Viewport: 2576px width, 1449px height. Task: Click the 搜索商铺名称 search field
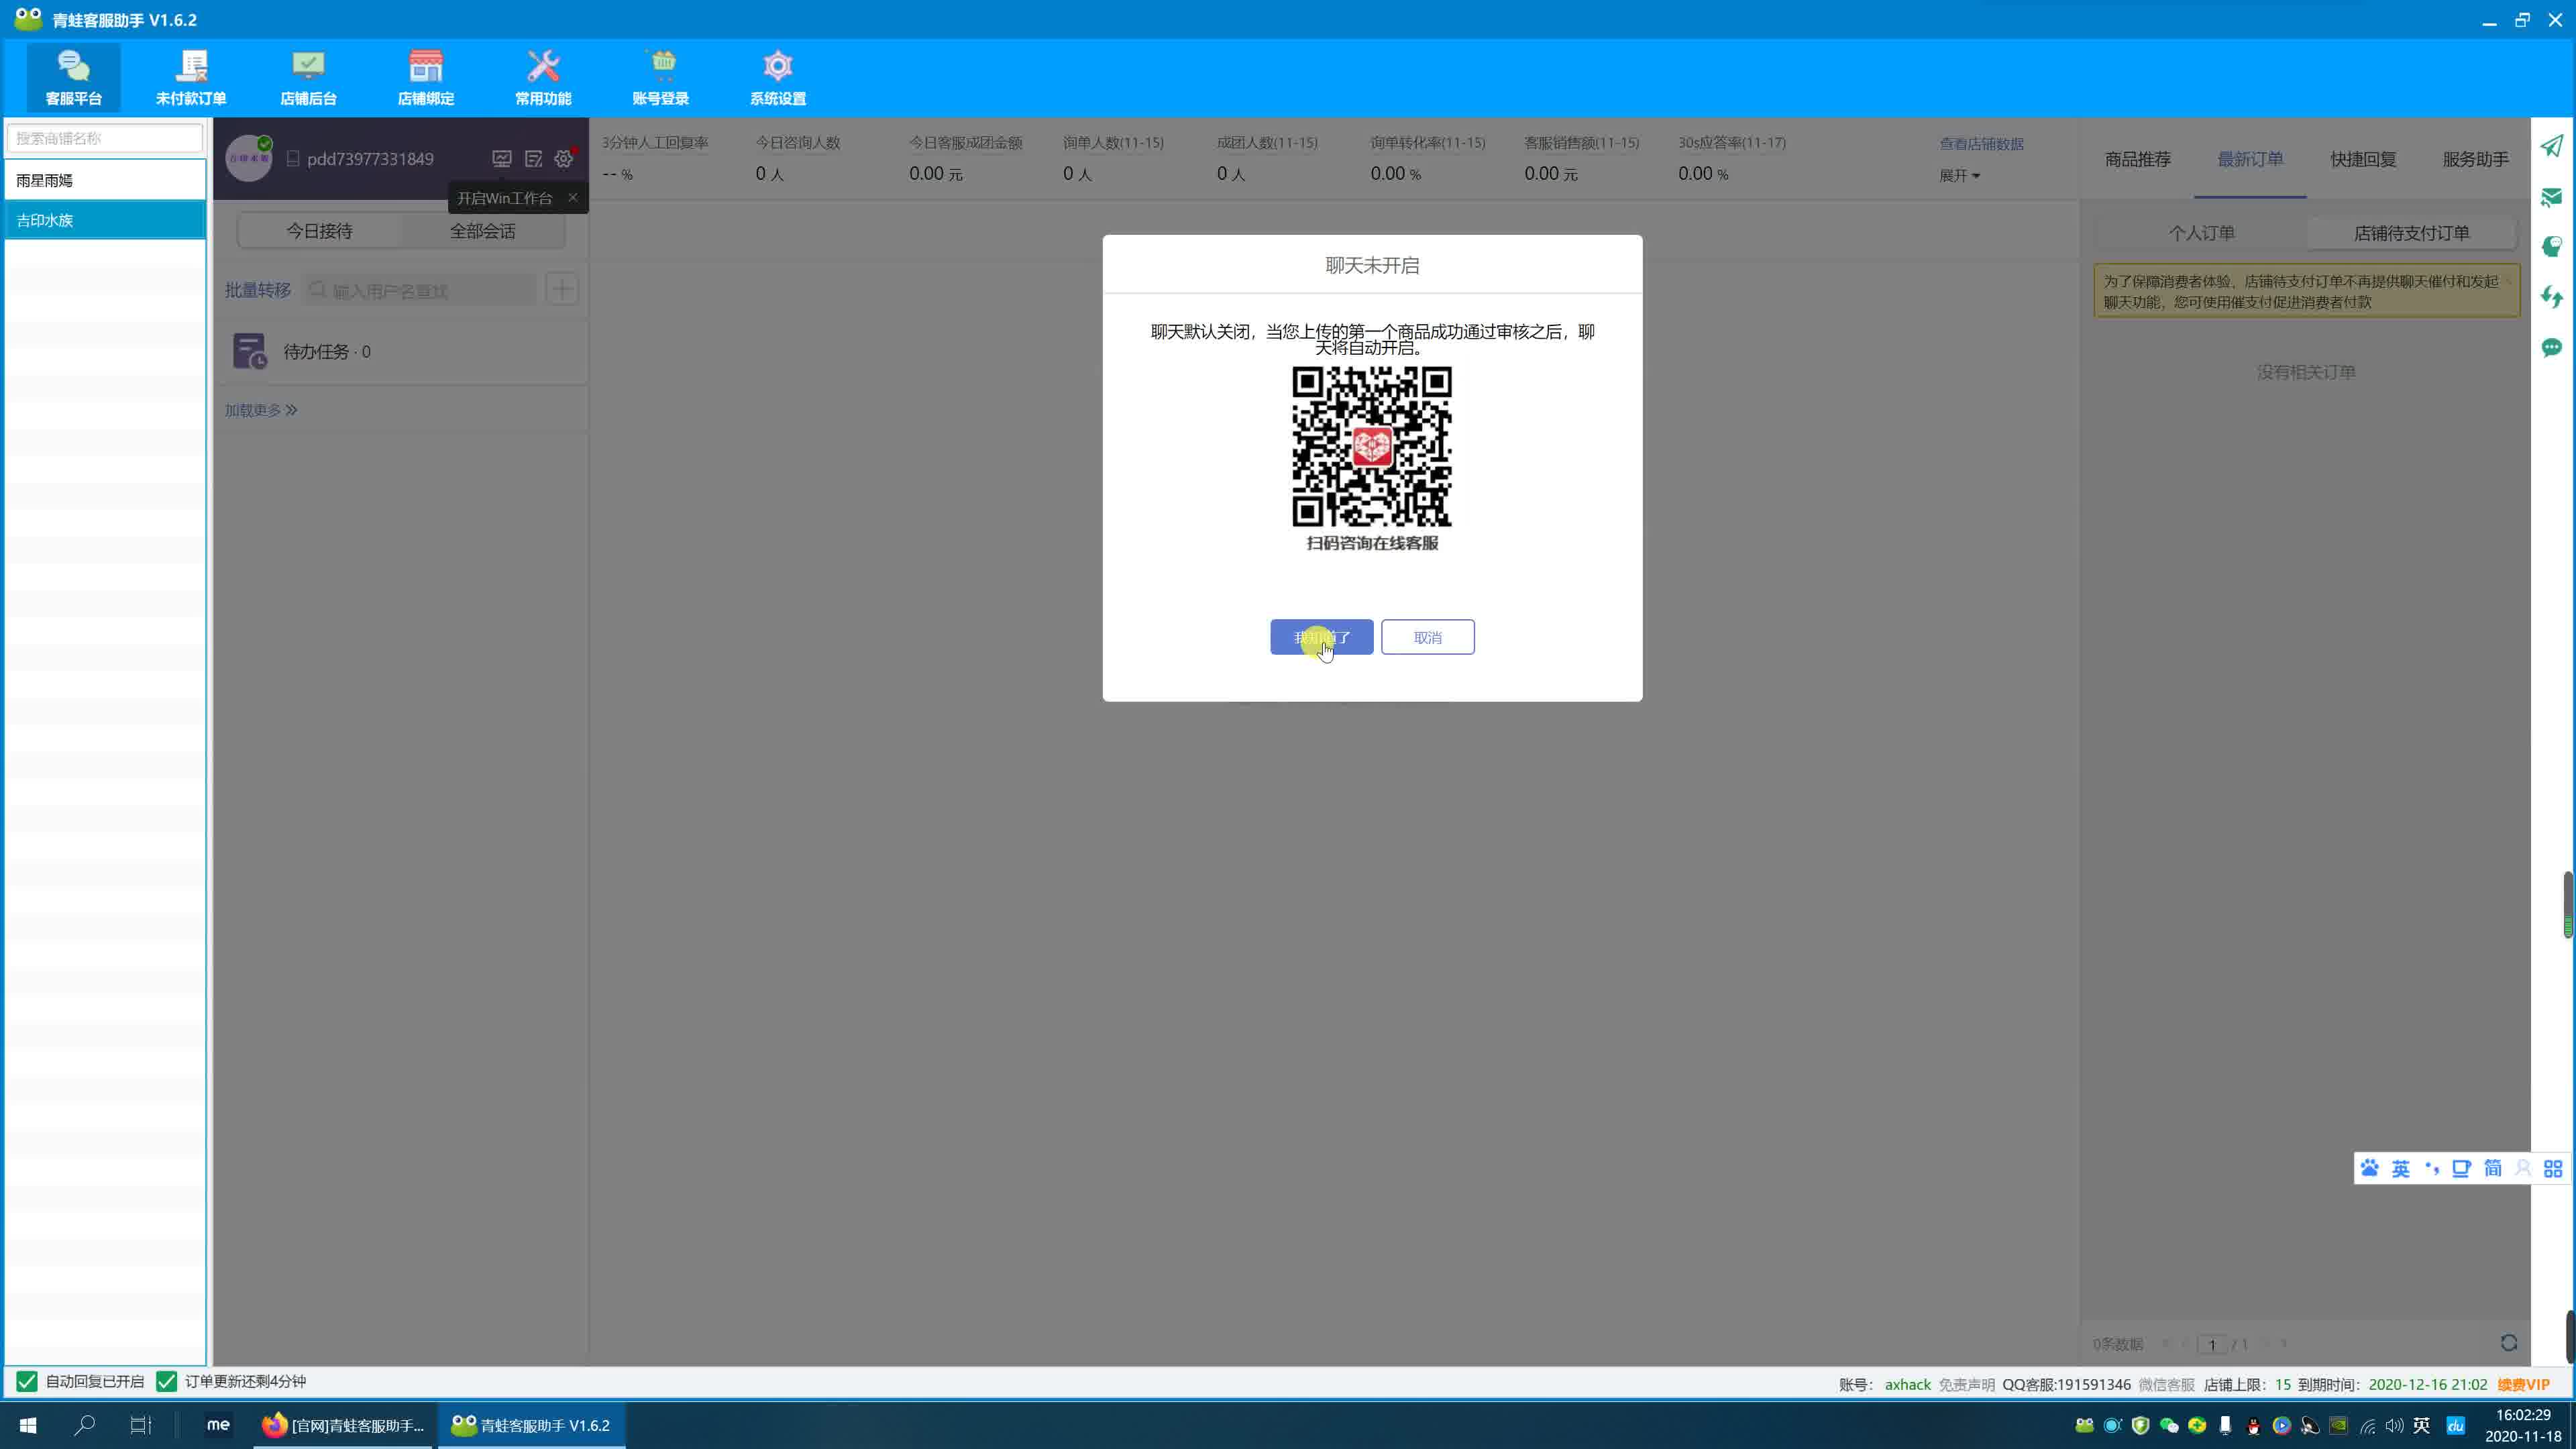point(105,138)
